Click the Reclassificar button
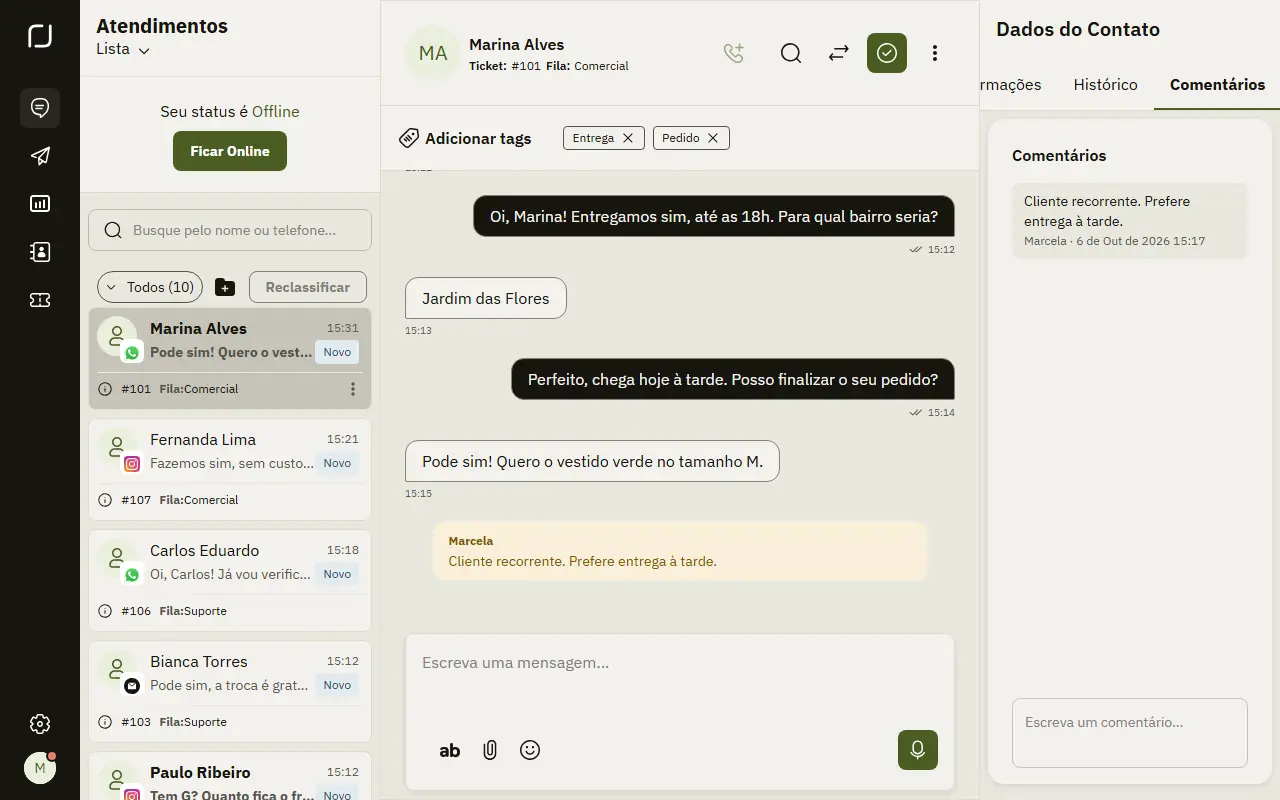The width and height of the screenshot is (1280, 800). pyautogui.click(x=308, y=287)
